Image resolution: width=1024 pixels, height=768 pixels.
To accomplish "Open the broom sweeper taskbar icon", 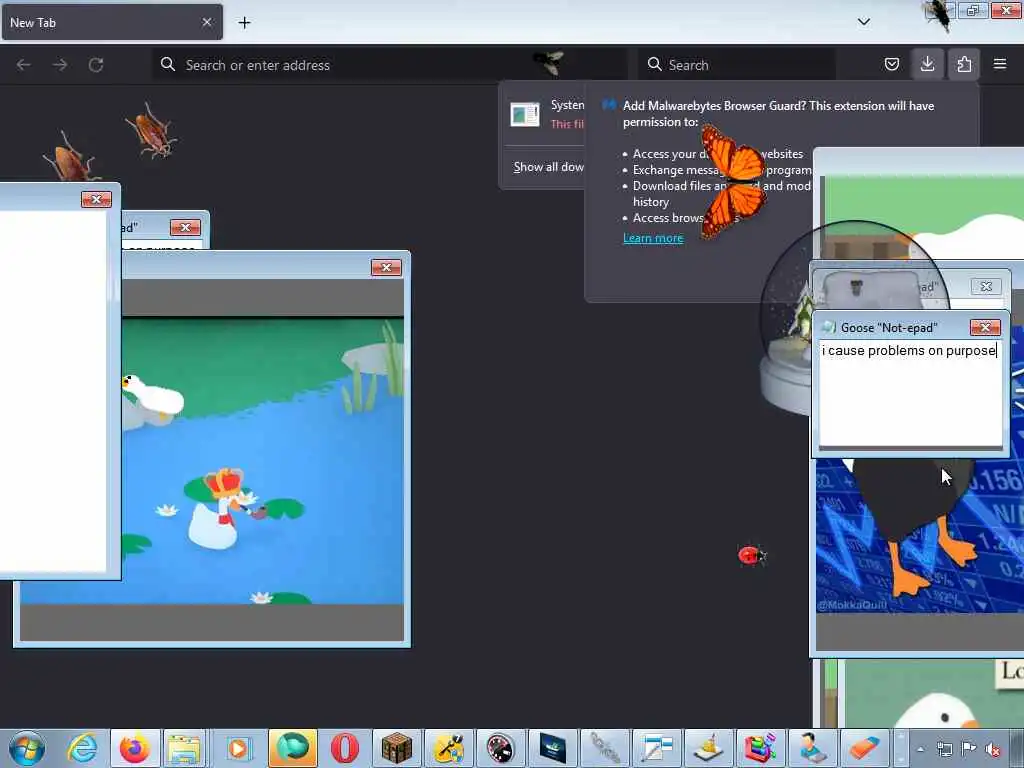I will [709, 748].
